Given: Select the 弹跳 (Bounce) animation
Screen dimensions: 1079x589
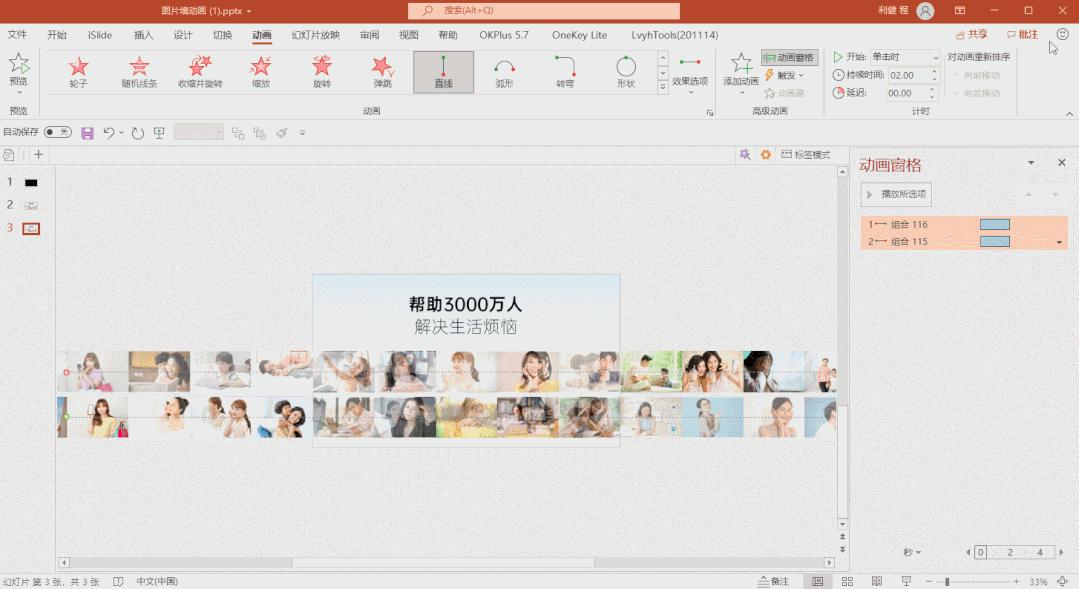Looking at the screenshot, I should pos(382,70).
